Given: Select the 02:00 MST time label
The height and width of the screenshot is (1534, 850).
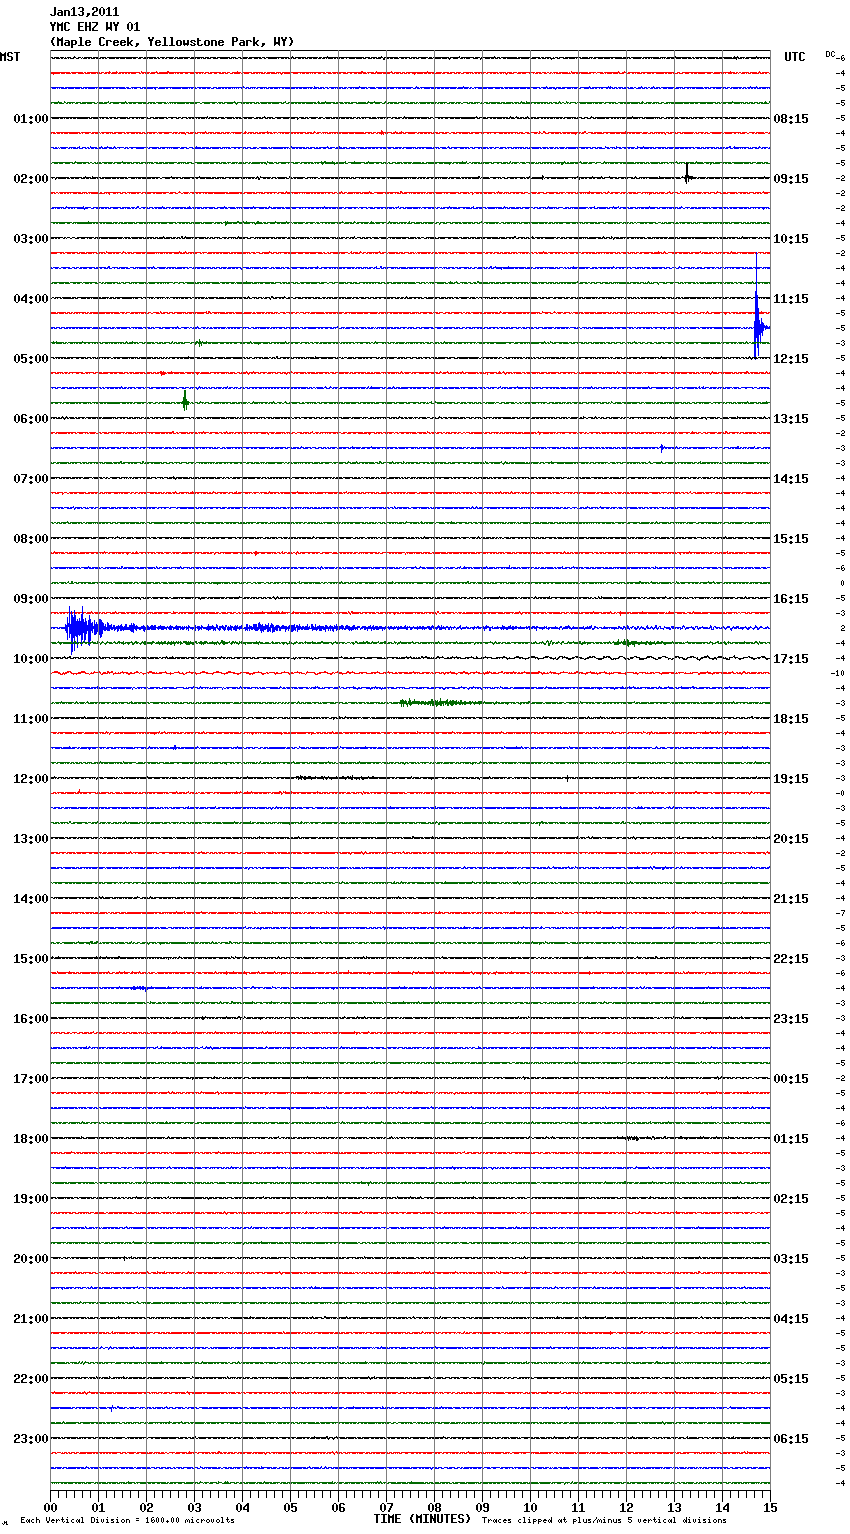Looking at the screenshot, I should (x=30, y=179).
